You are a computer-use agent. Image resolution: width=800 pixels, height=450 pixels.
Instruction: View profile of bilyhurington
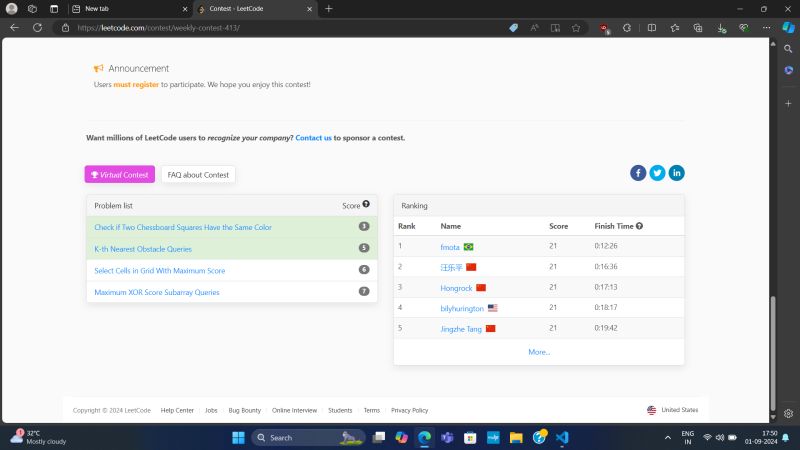pos(462,309)
